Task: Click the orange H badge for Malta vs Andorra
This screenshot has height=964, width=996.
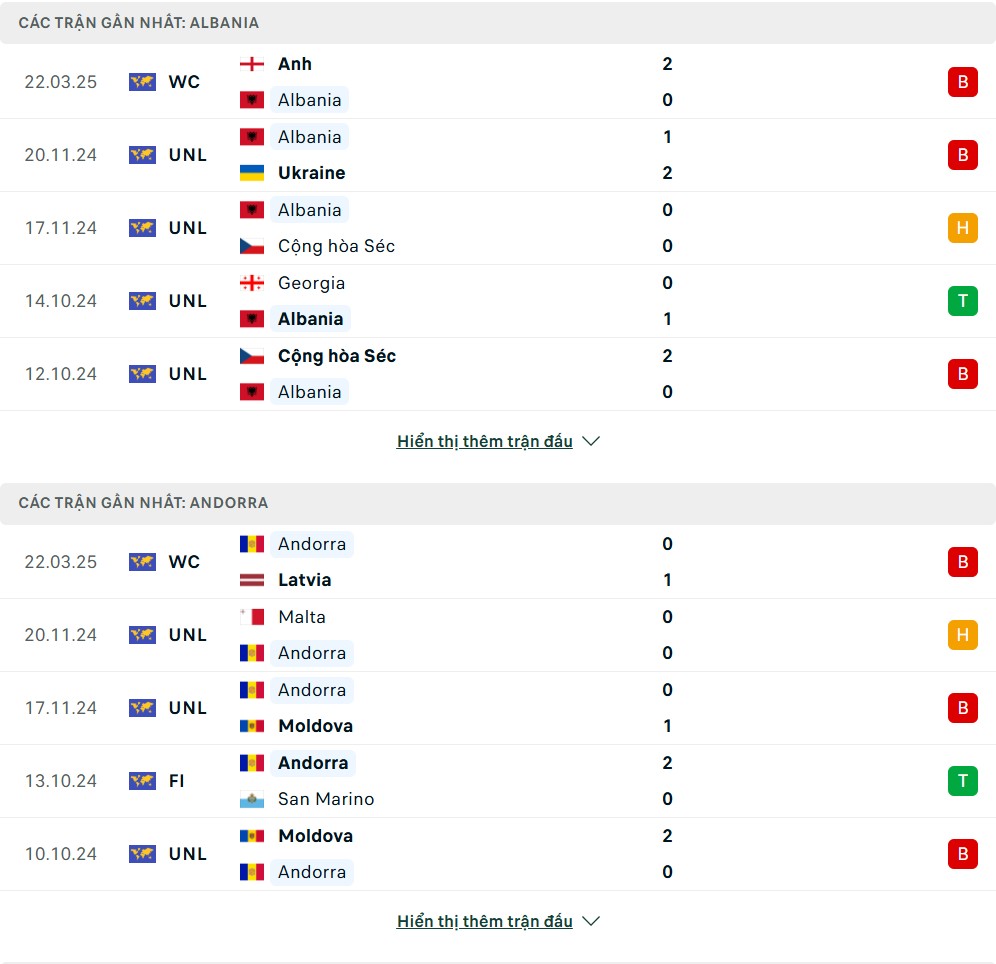Action: tap(962, 634)
